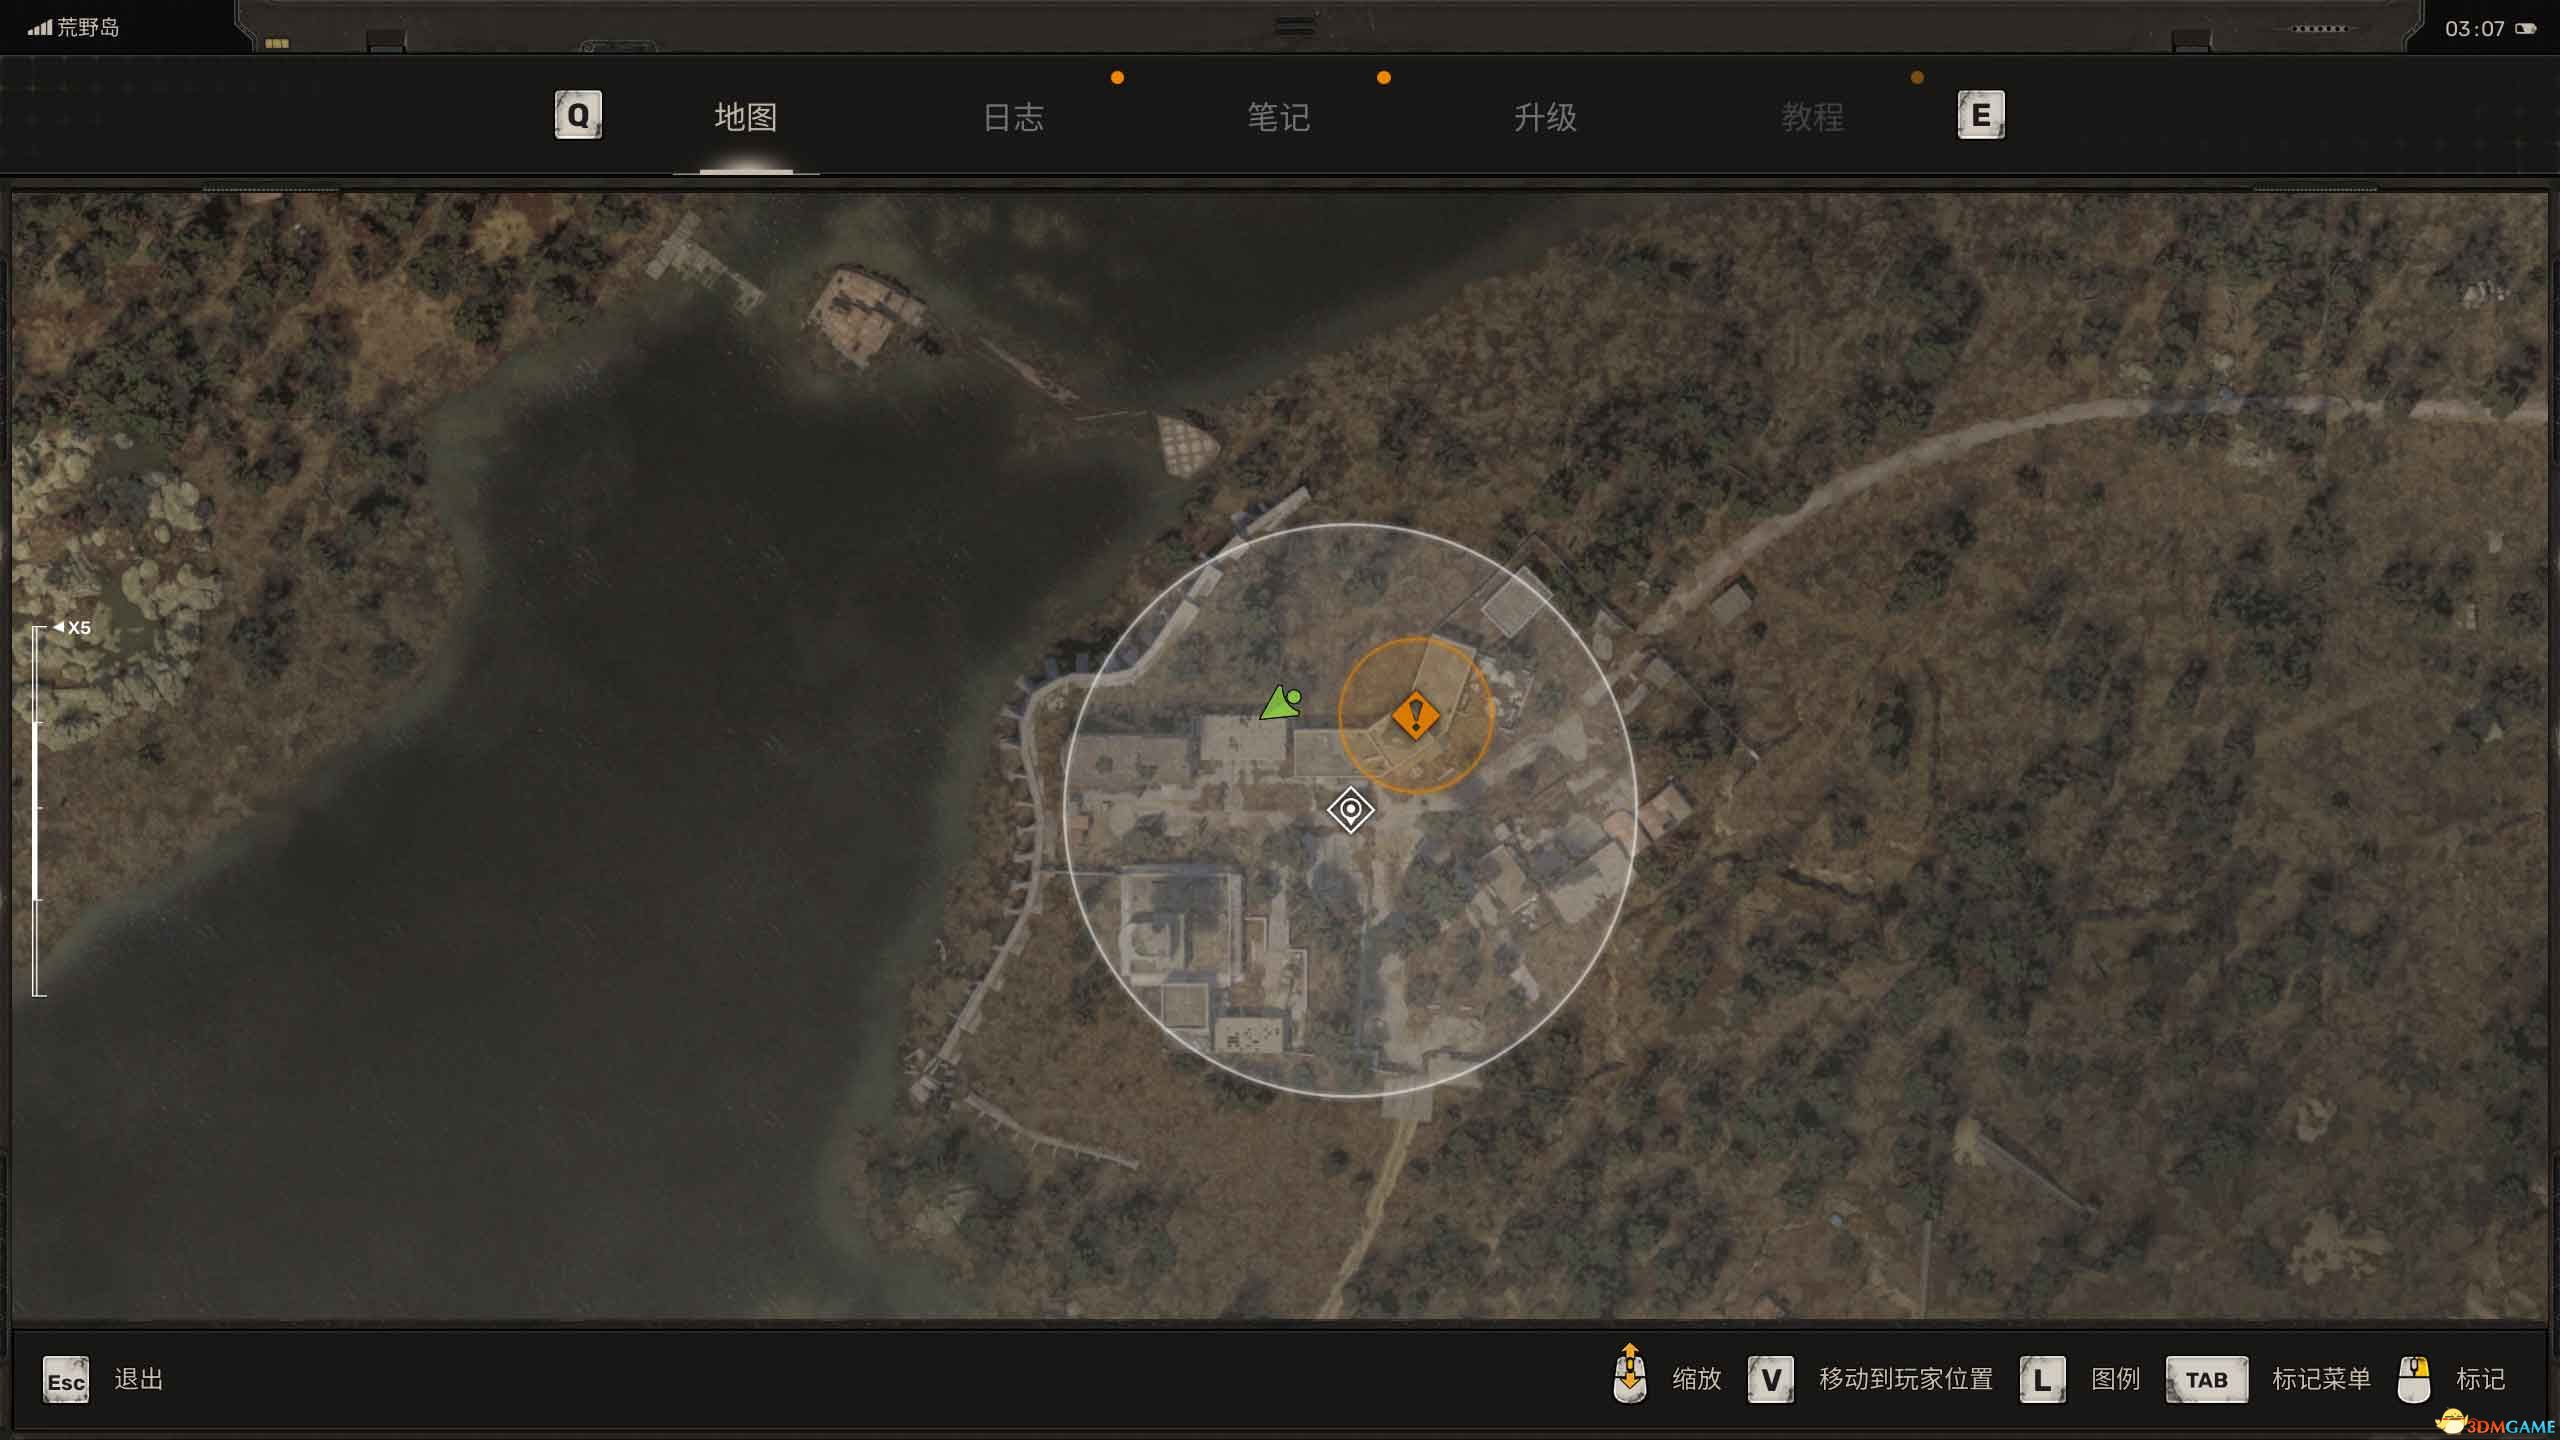Click the Esc key icon
The width and height of the screenshot is (2560, 1440).
66,1380
